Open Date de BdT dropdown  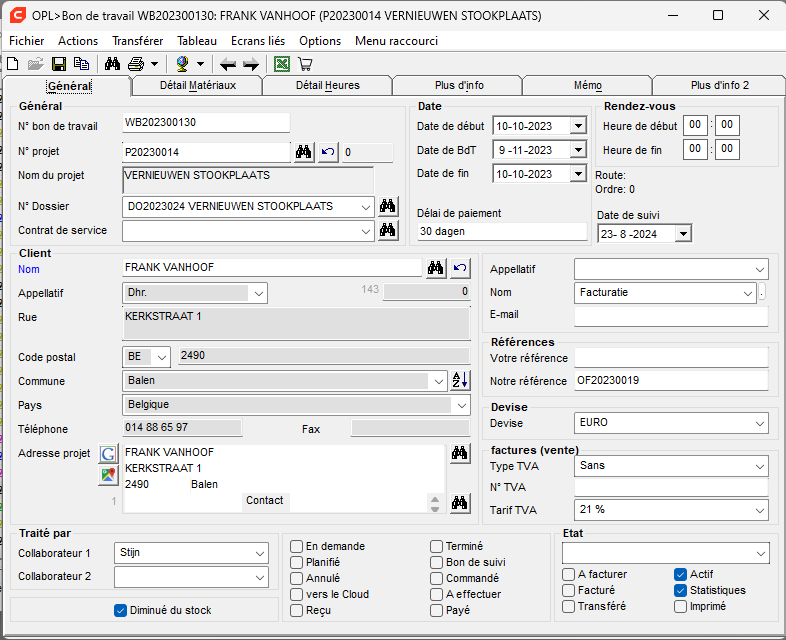click(578, 149)
